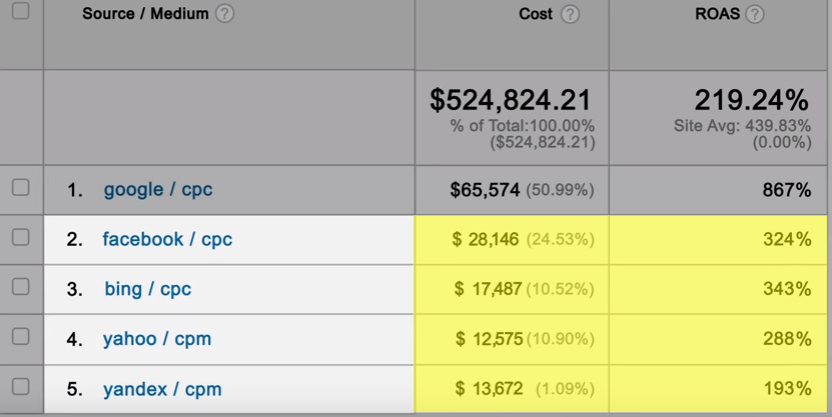Select the $ 12,575 yahoo cost cell
This screenshot has height=417, width=832.
(x=489, y=339)
